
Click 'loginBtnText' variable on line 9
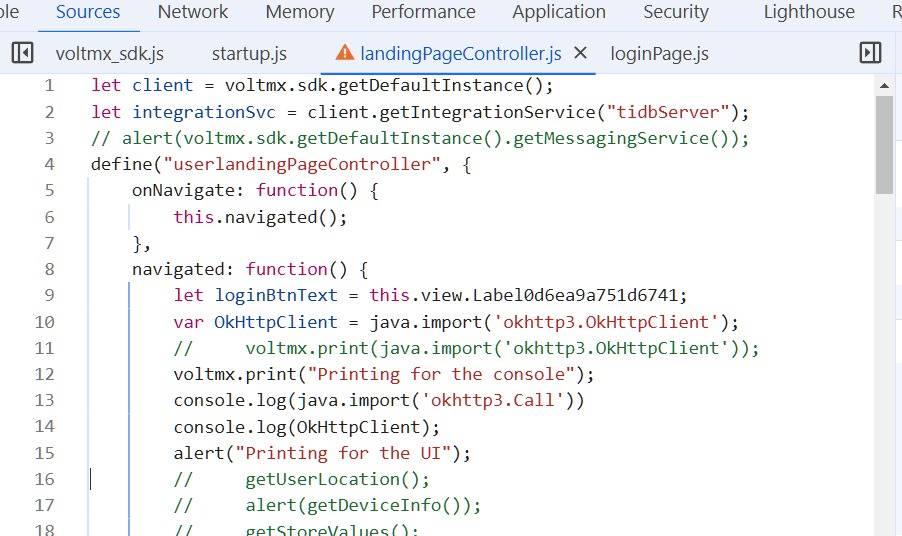tap(276, 295)
